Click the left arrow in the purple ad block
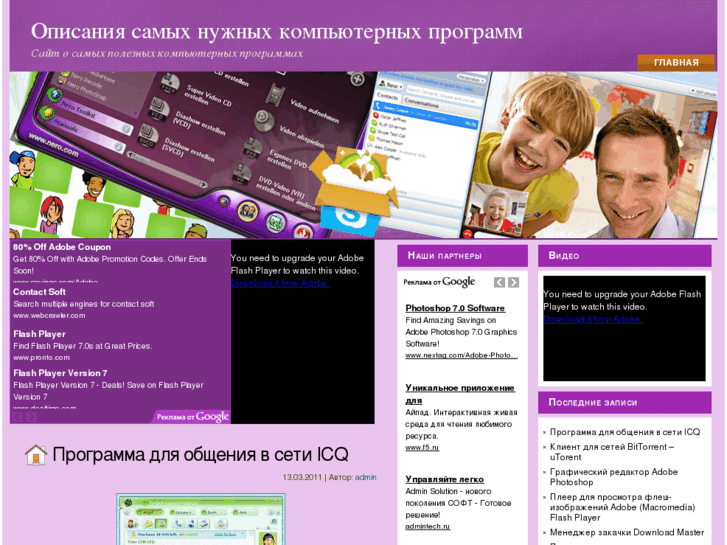 tap(18, 417)
